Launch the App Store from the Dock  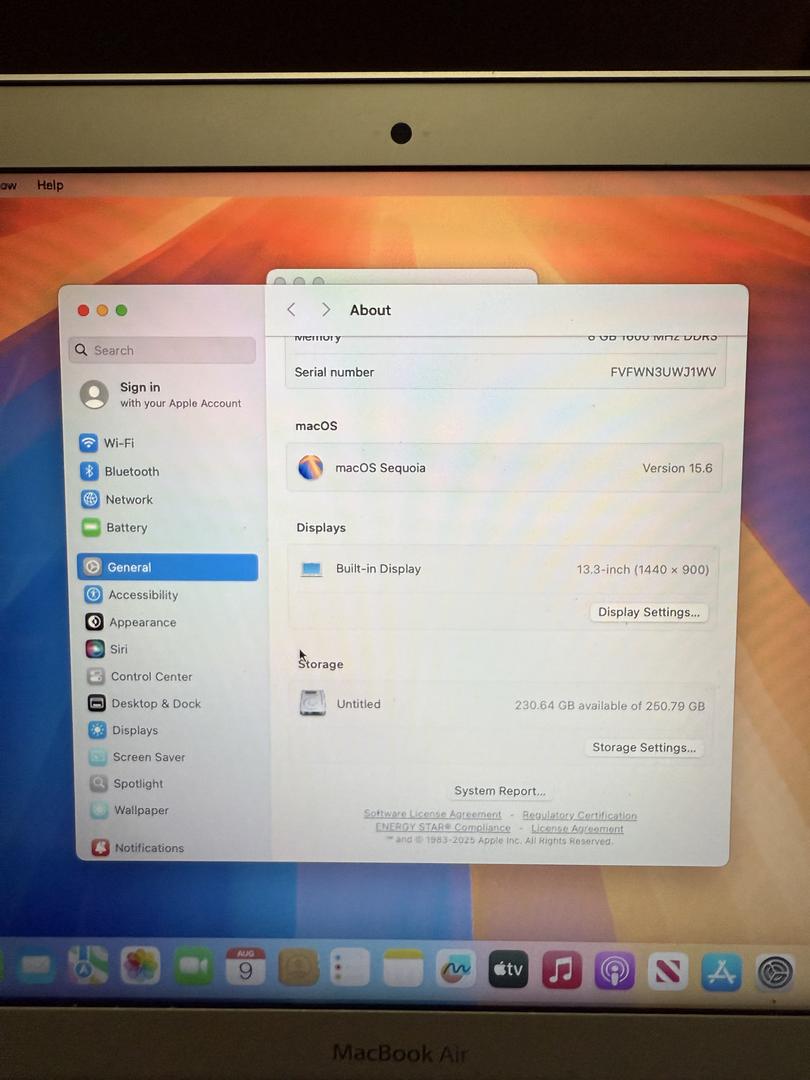click(x=721, y=972)
